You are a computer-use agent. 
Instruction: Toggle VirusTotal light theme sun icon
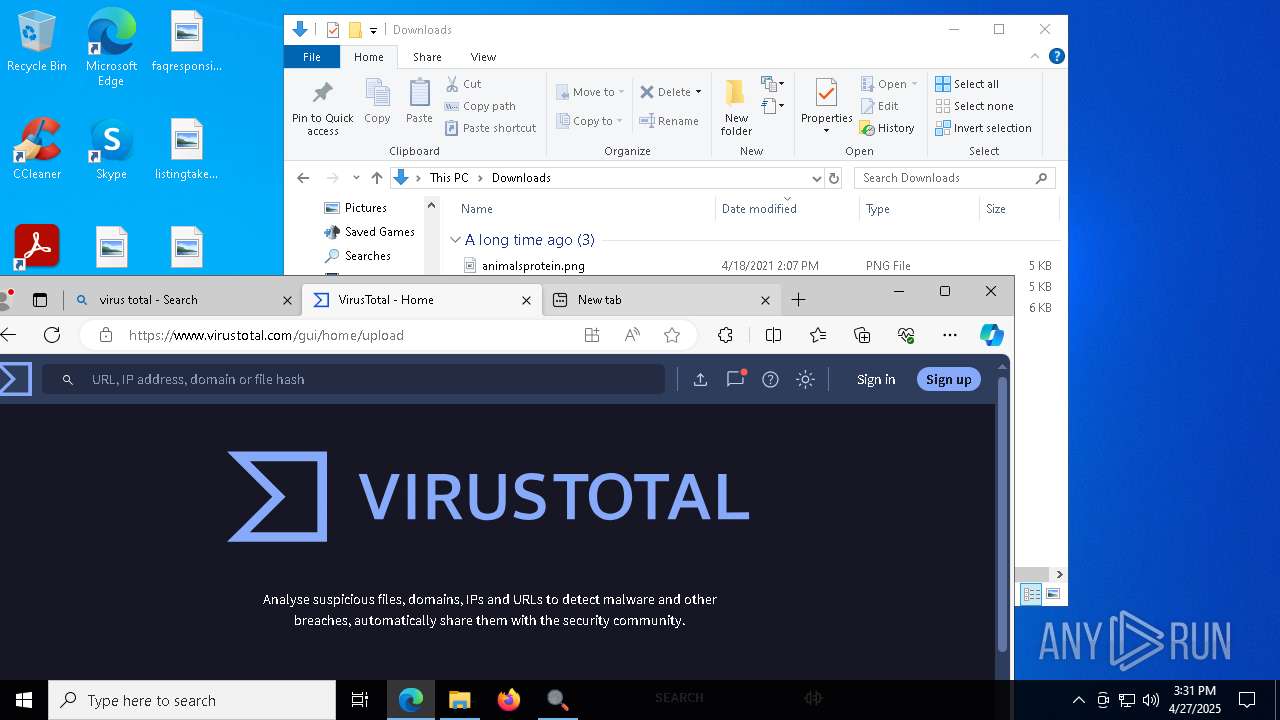pos(805,379)
